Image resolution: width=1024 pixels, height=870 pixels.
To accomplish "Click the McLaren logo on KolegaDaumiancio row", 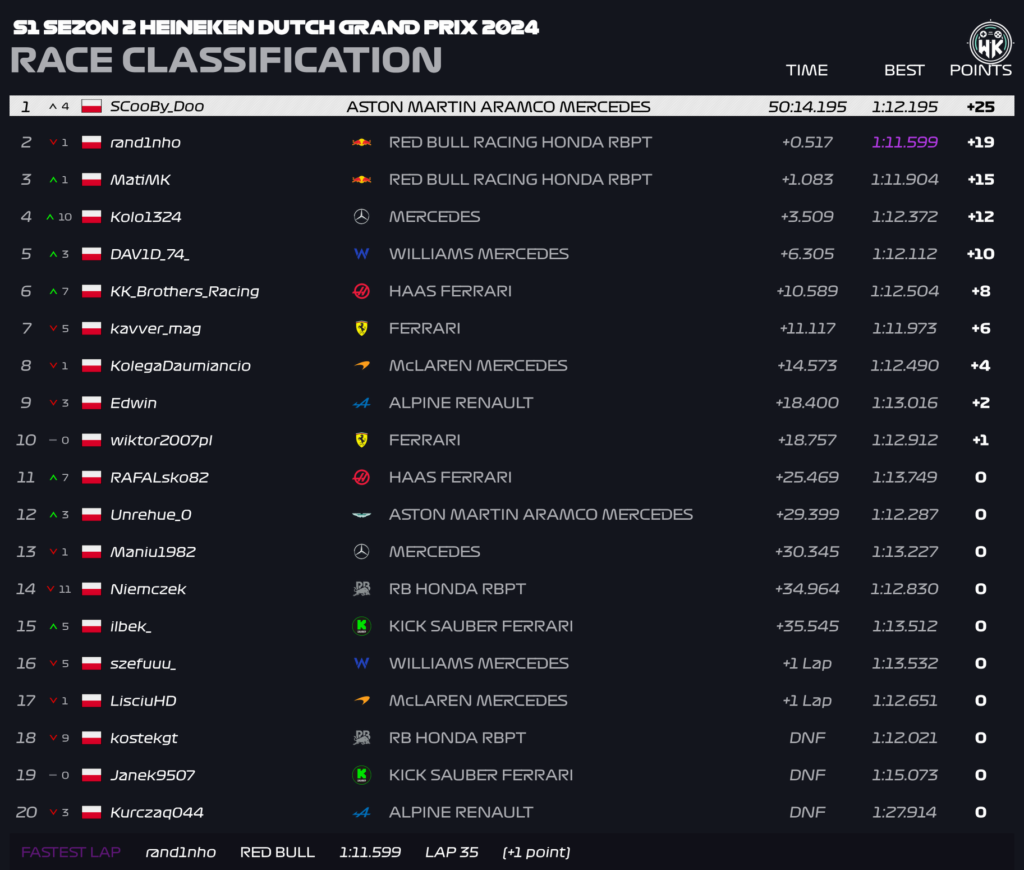I will pos(361,366).
